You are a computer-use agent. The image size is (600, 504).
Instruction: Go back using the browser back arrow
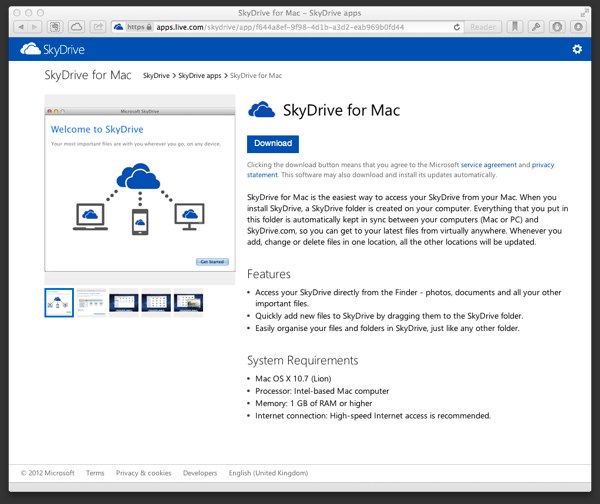(21, 27)
